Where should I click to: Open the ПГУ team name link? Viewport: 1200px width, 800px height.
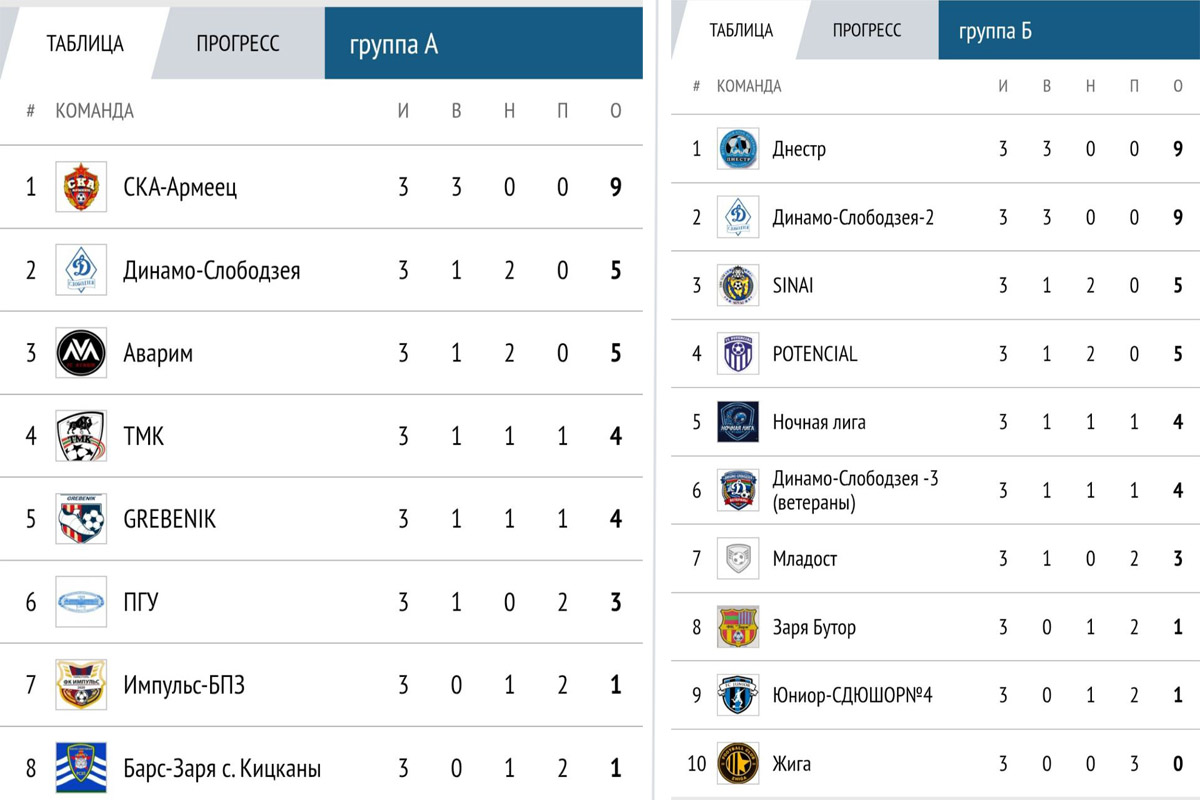point(141,602)
